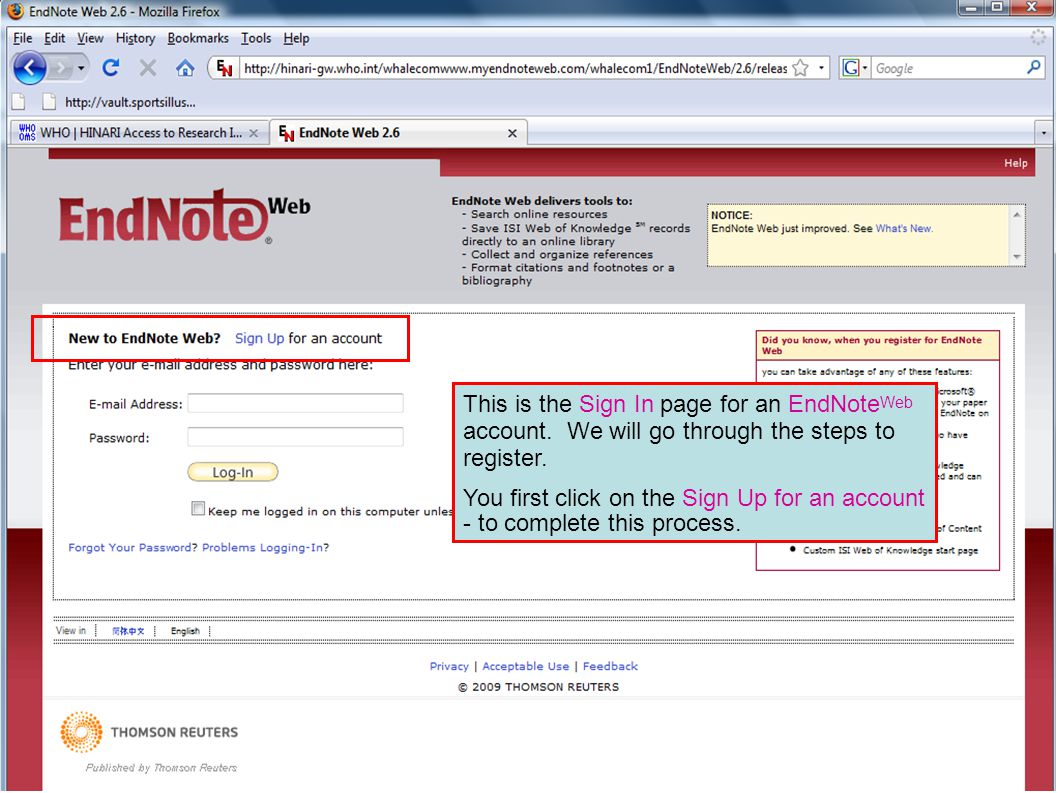The width and height of the screenshot is (1058, 793).
Task: Open the history dropdown beside the Forward button
Action: pyautogui.click(x=81, y=68)
